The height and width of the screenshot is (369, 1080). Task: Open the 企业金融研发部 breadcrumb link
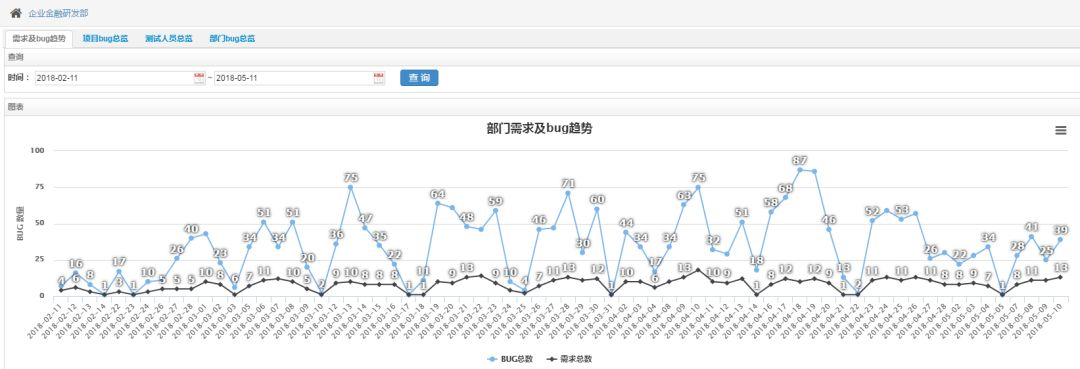tap(58, 14)
